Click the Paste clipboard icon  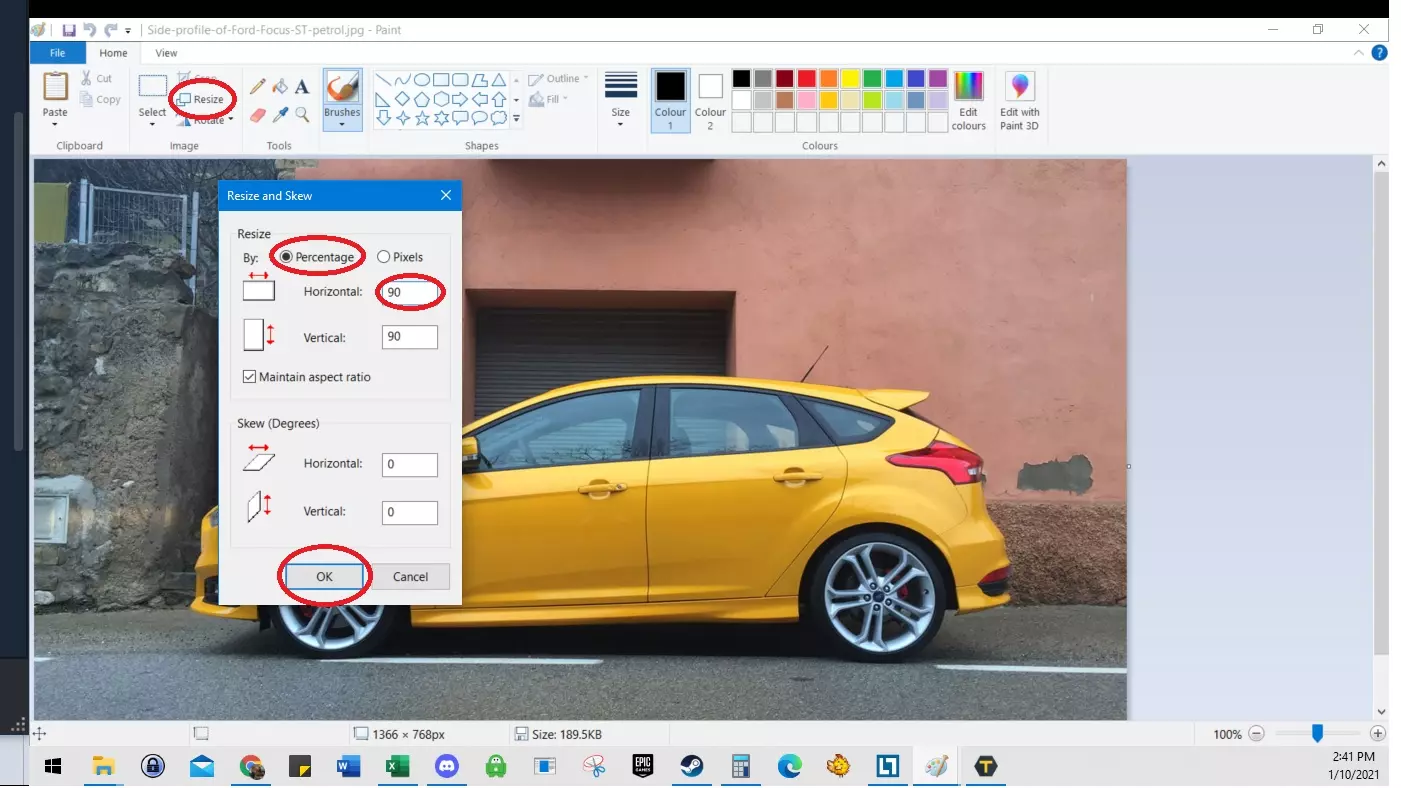coord(55,86)
